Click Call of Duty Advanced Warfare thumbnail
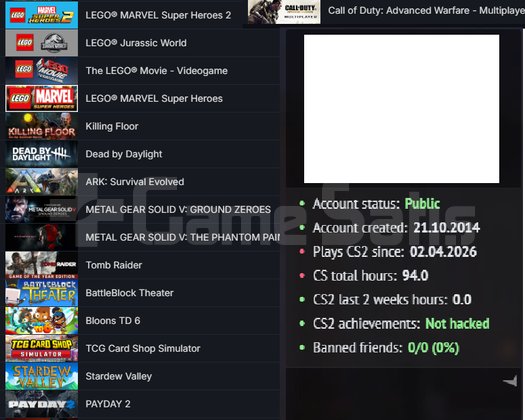This screenshot has height=420, width=525. coord(284,12)
